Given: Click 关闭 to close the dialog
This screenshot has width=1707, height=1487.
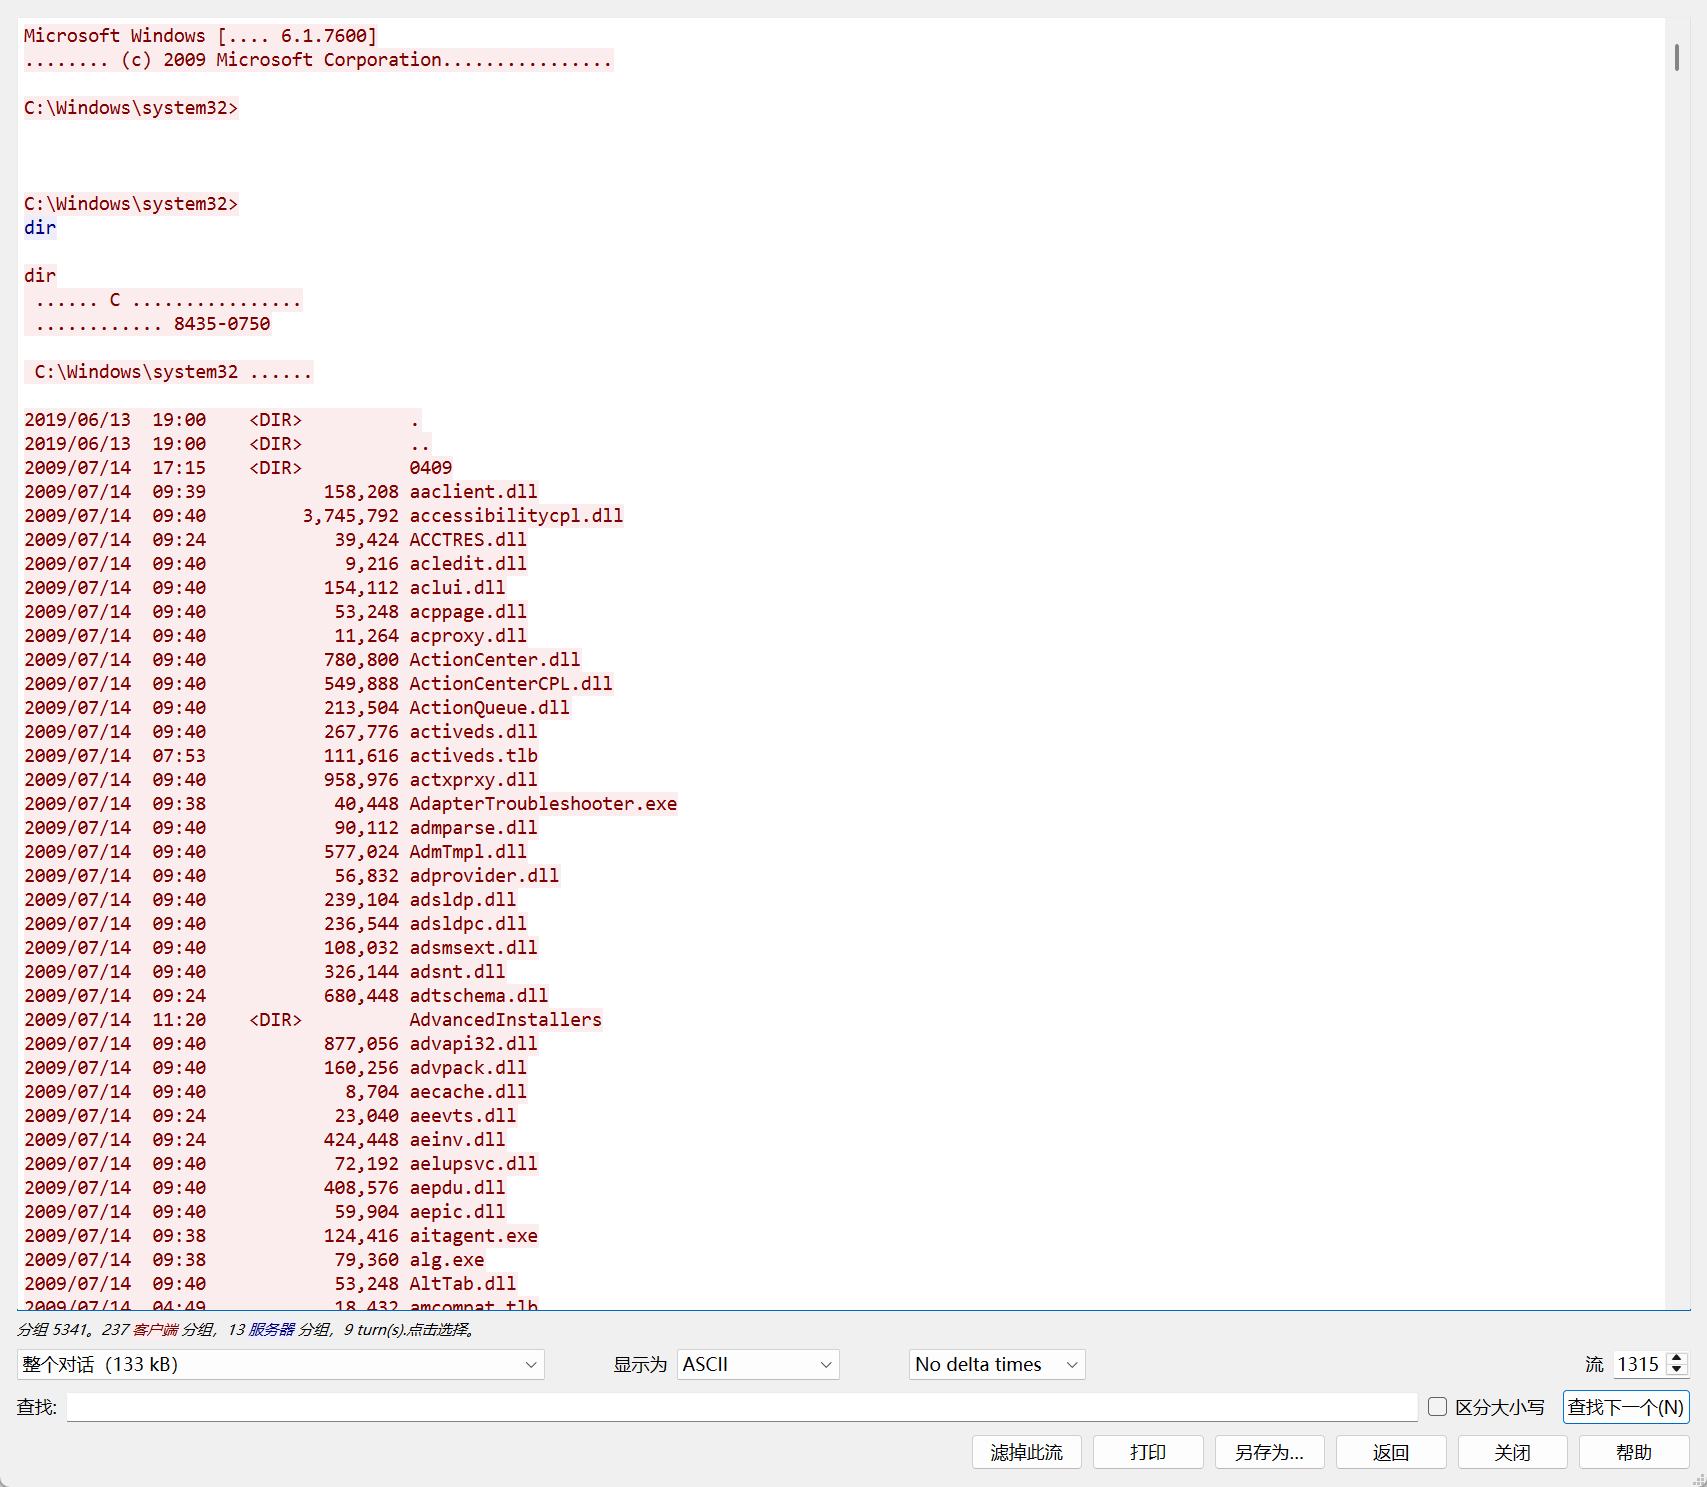Looking at the screenshot, I should click(1512, 1452).
